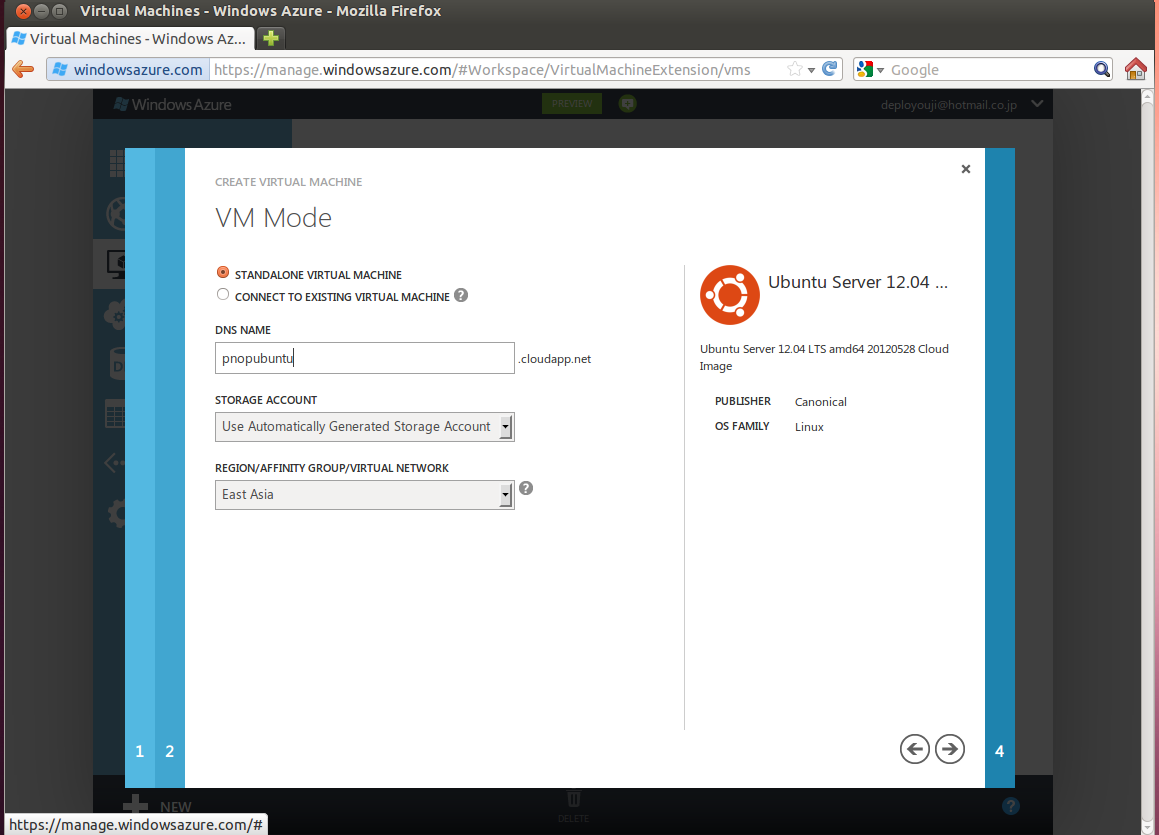Jump to wizard step 2 bar

point(170,468)
